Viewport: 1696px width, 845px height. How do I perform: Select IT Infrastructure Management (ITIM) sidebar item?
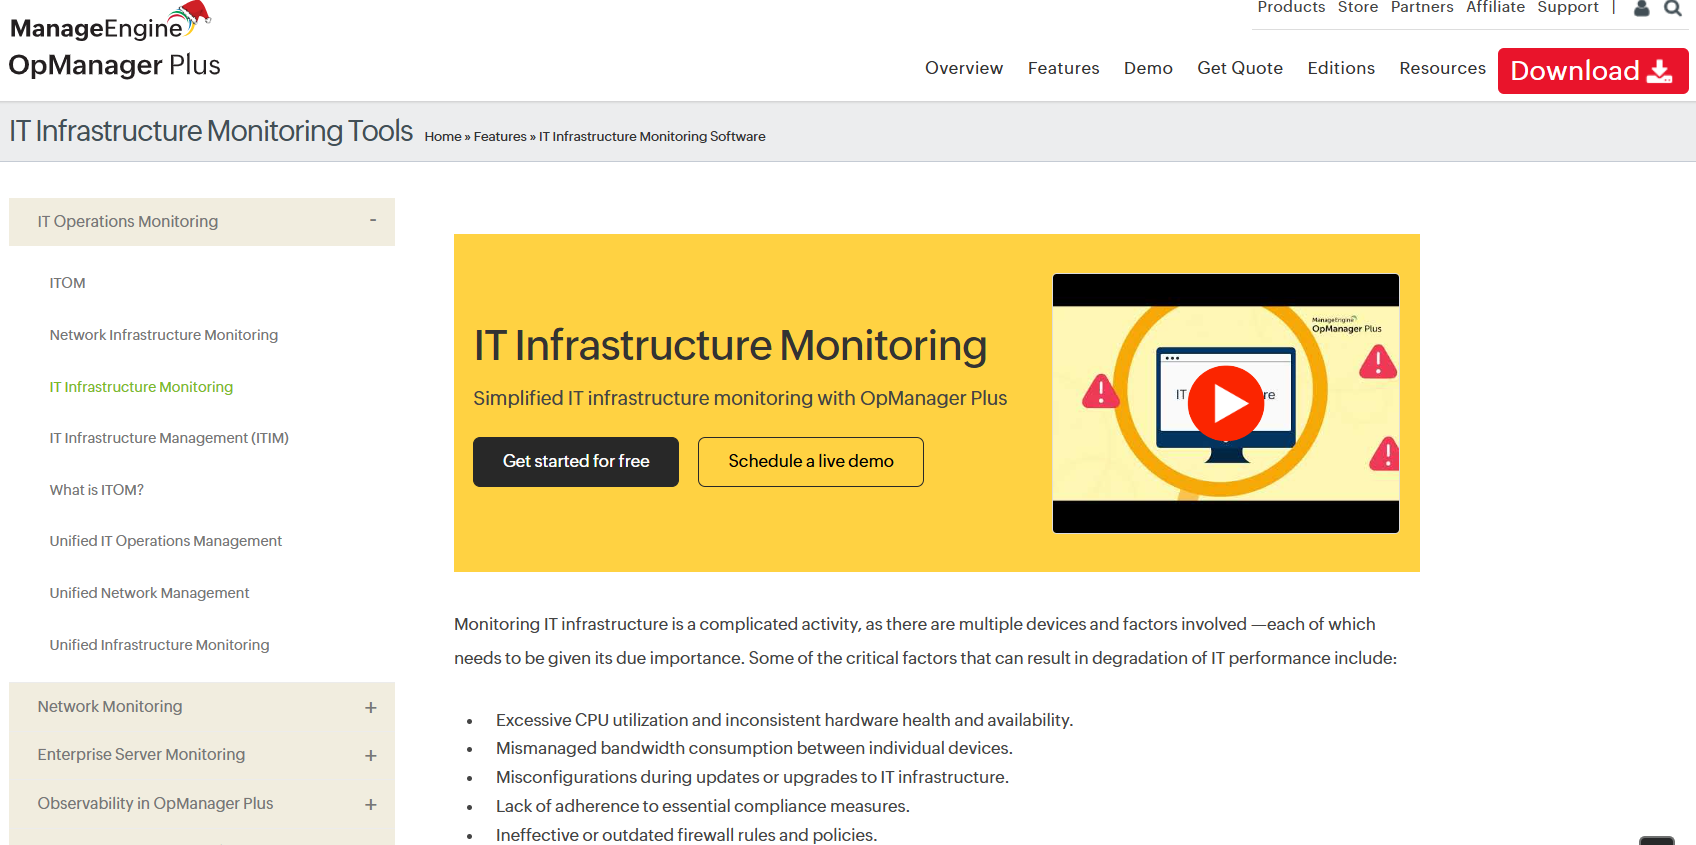click(x=169, y=438)
